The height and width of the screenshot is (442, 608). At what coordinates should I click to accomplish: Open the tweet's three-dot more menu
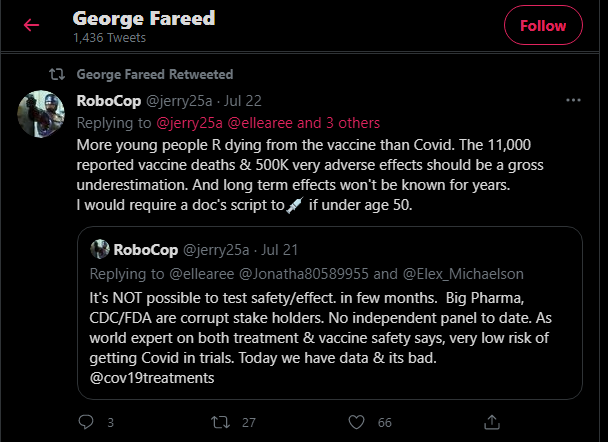[573, 101]
